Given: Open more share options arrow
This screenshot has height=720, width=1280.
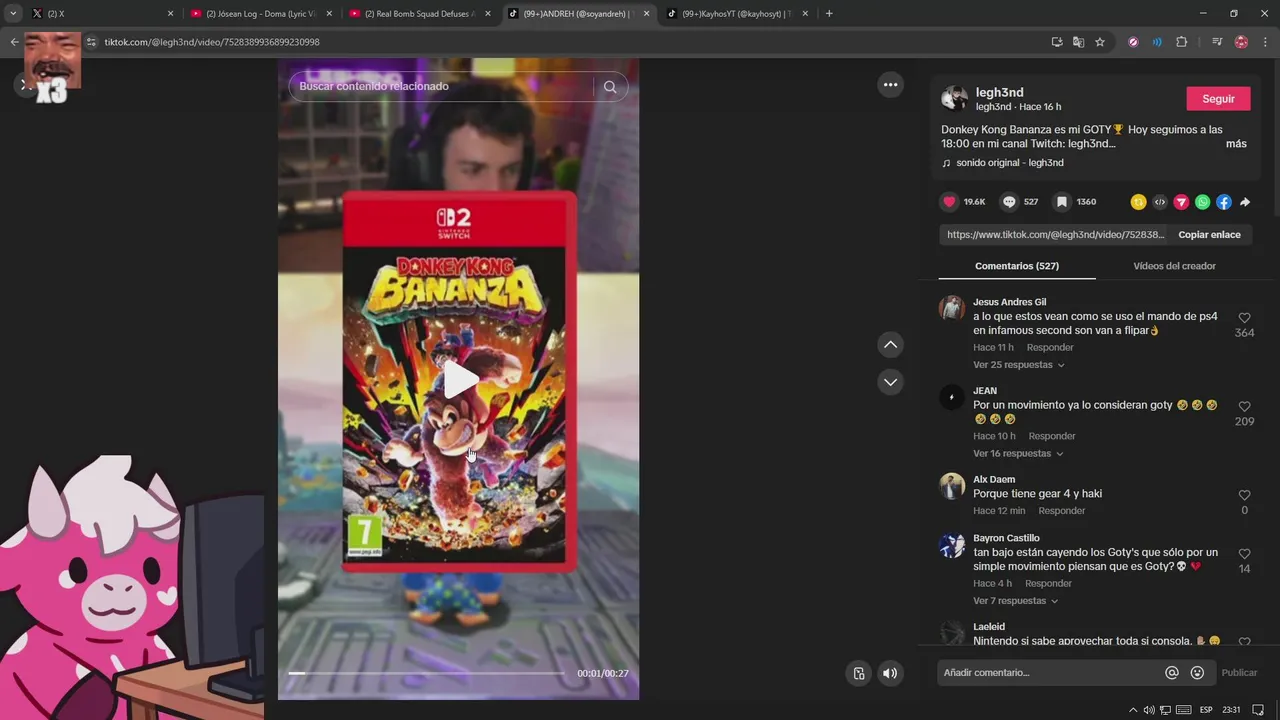Looking at the screenshot, I should 1245,202.
